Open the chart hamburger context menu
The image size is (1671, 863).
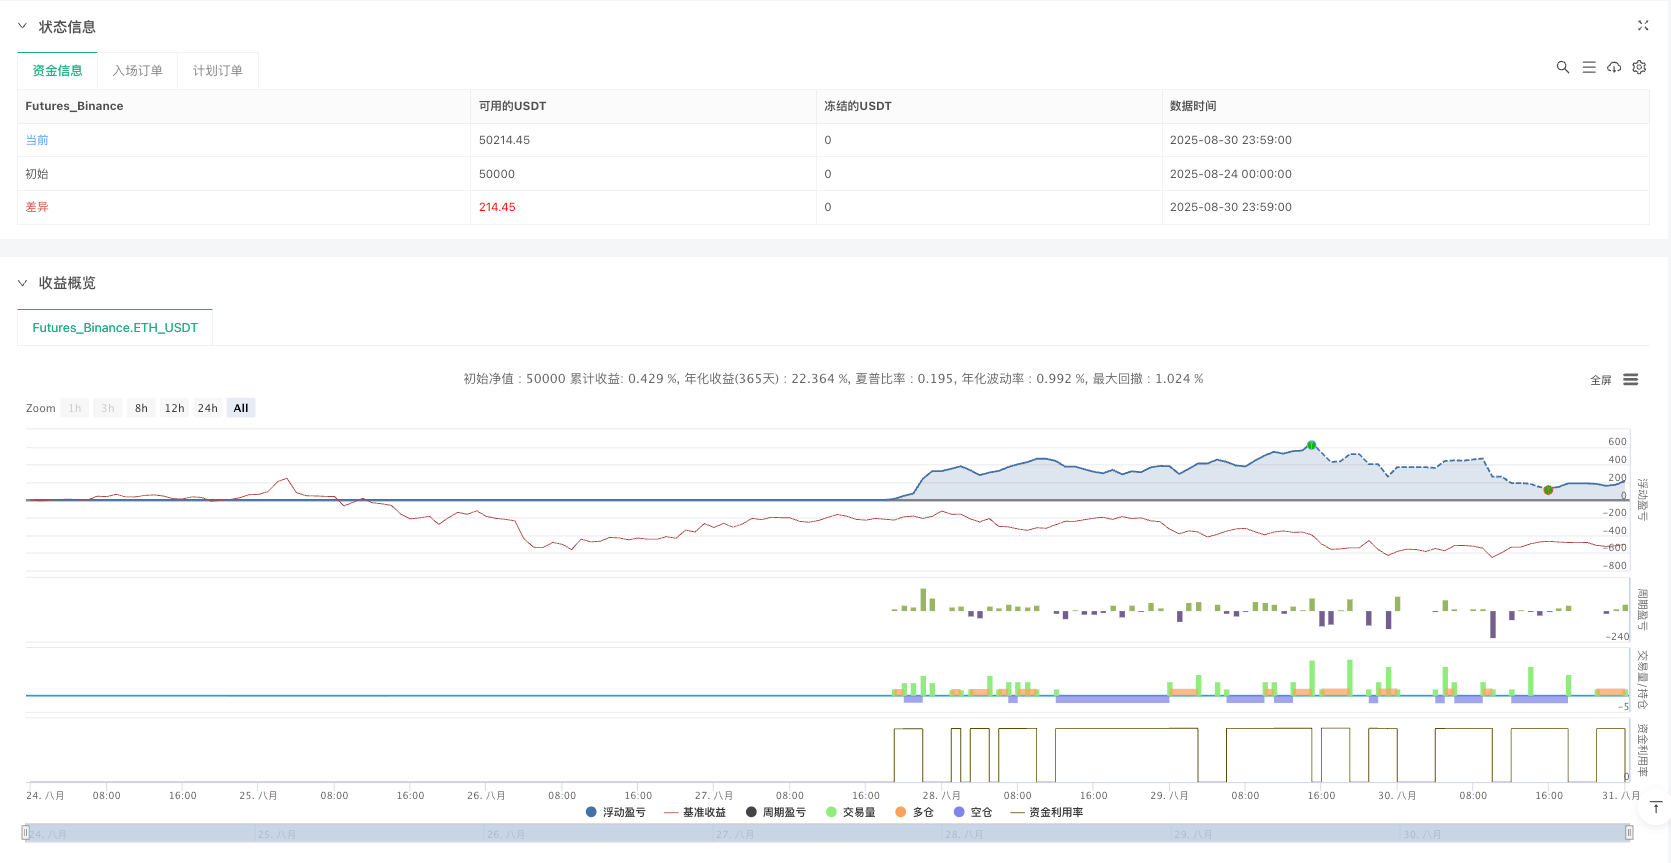click(x=1631, y=380)
